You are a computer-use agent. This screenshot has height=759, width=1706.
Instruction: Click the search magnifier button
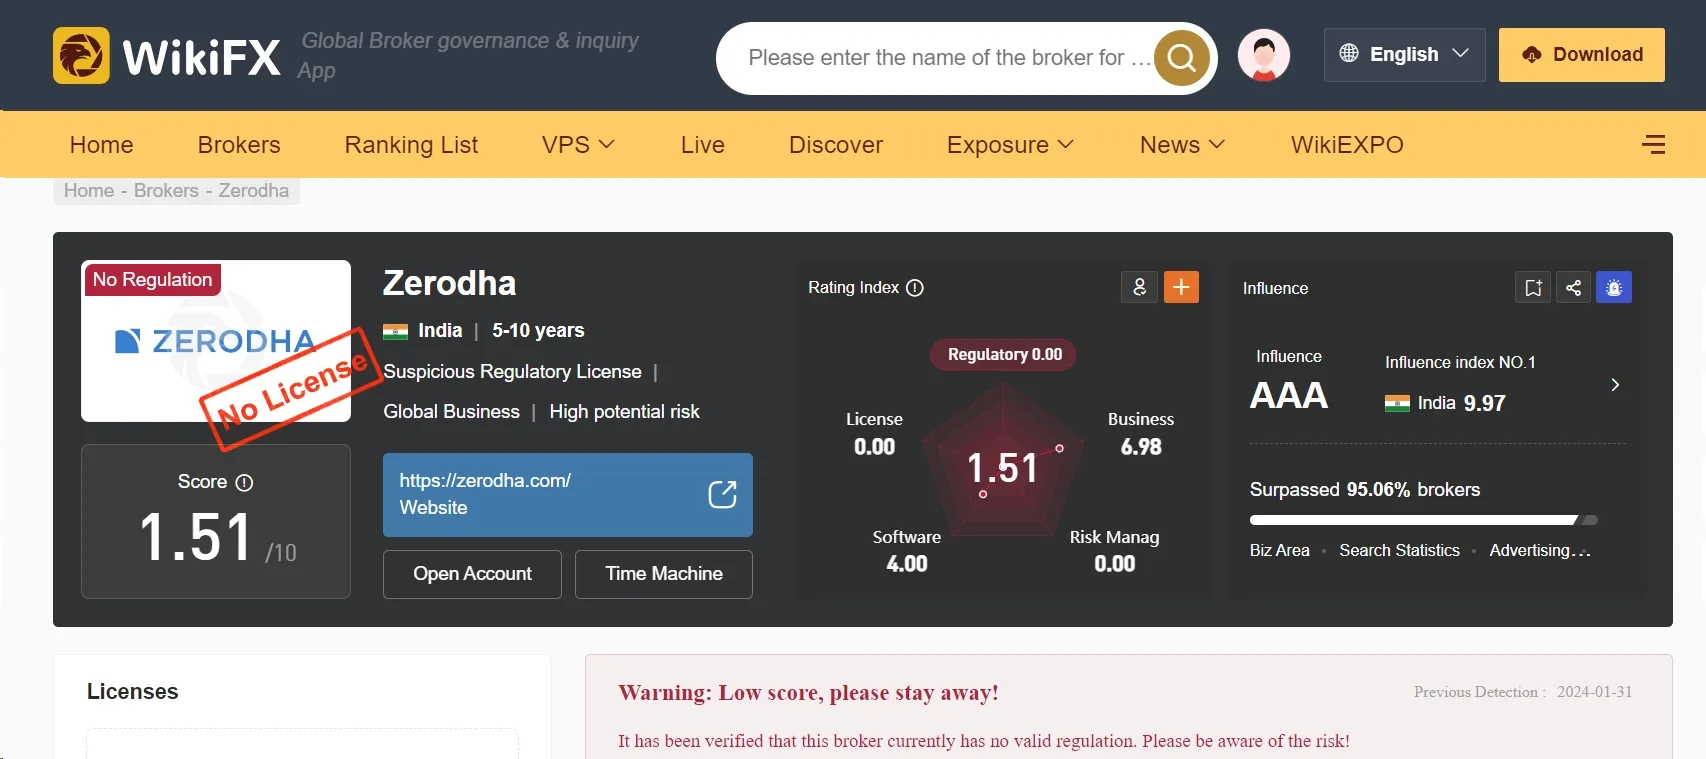pyautogui.click(x=1181, y=58)
